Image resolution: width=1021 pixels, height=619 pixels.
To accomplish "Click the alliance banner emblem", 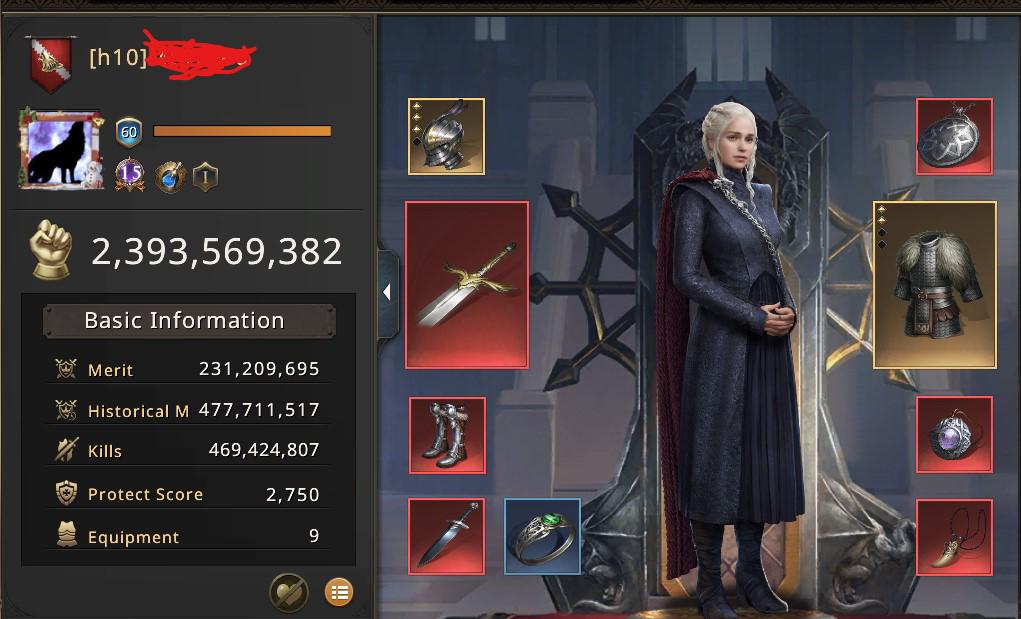I will click(51, 64).
